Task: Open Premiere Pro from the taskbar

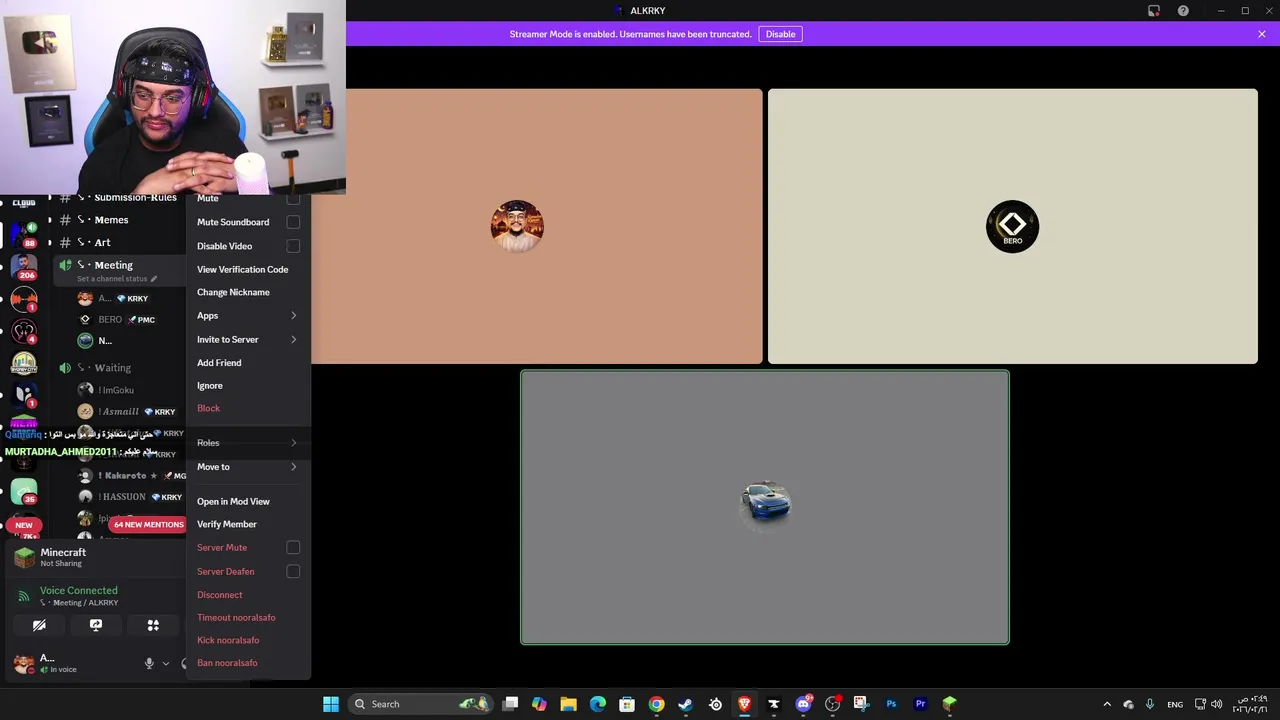Action: (920, 704)
